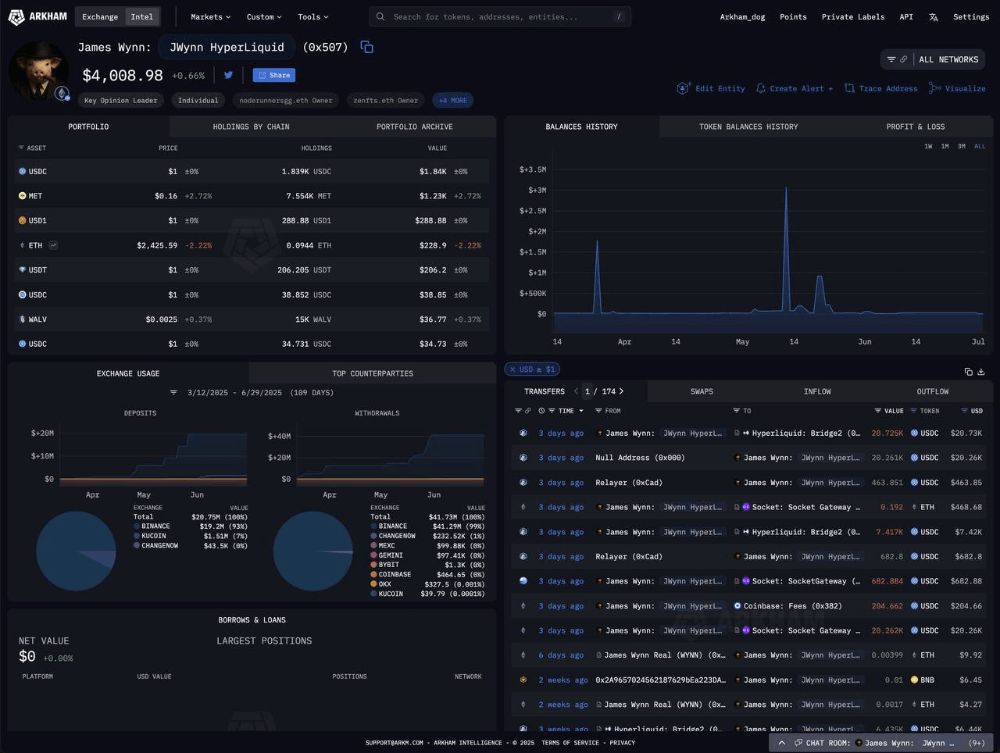Click filter icon next to VALUE column
Image resolution: width=1000 pixels, height=753 pixels.
[x=878, y=411]
